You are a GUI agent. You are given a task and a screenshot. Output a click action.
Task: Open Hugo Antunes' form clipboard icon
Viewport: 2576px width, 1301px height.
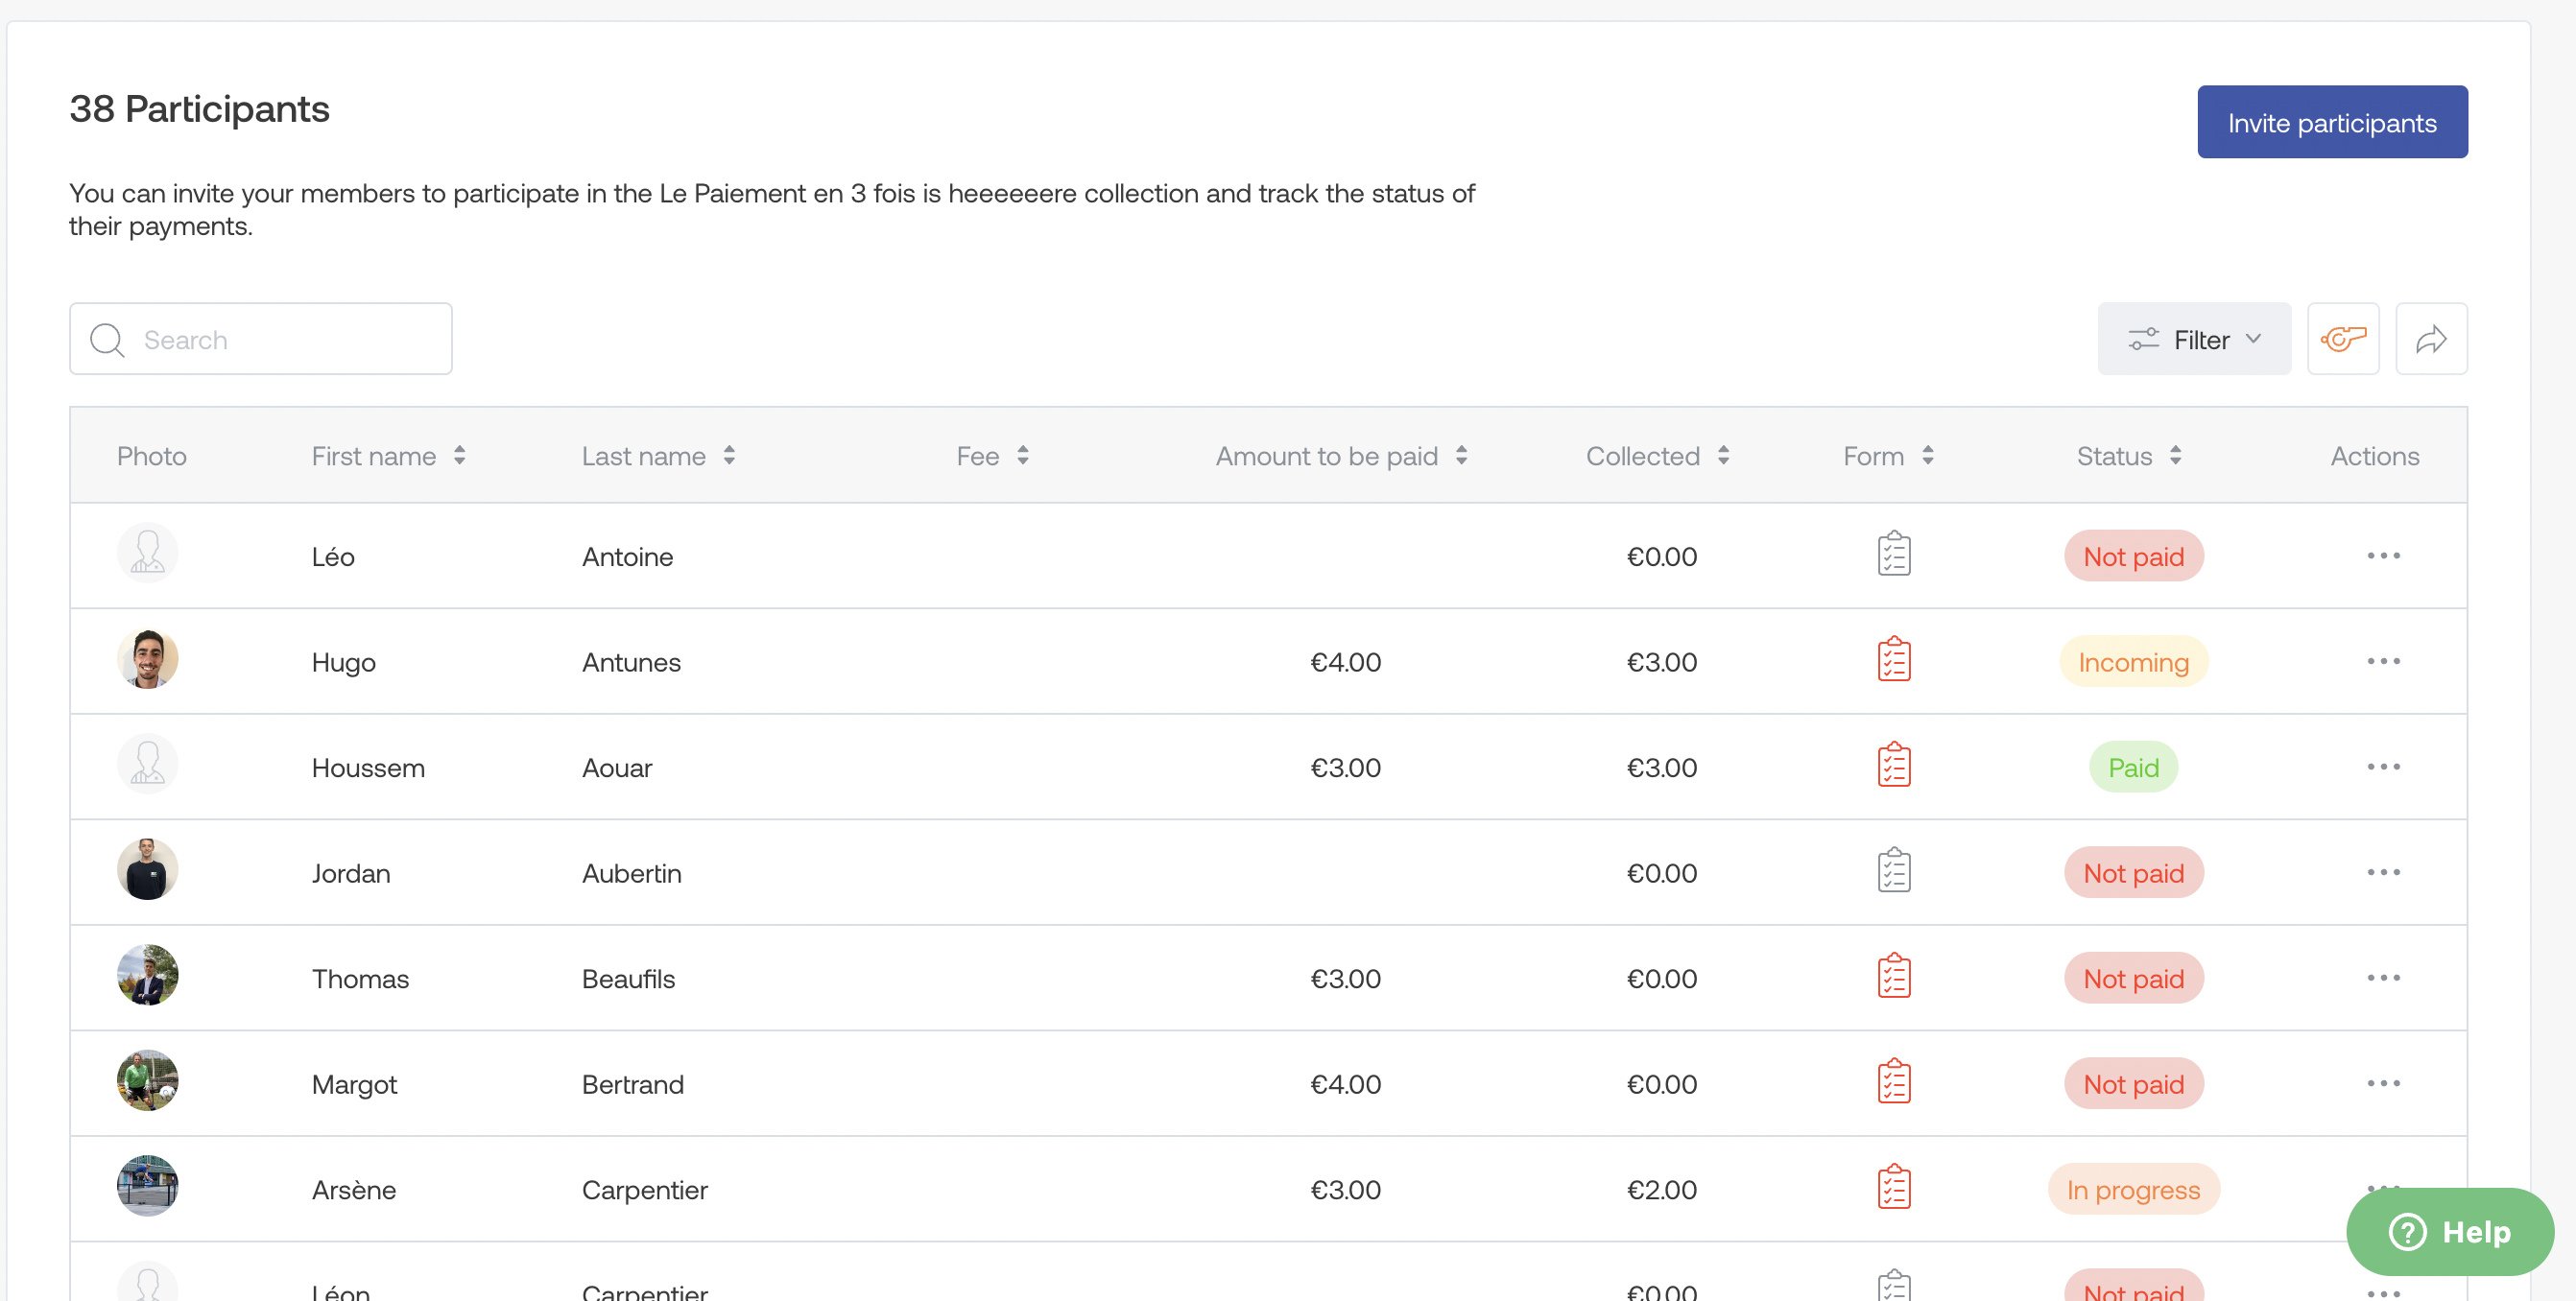tap(1893, 660)
